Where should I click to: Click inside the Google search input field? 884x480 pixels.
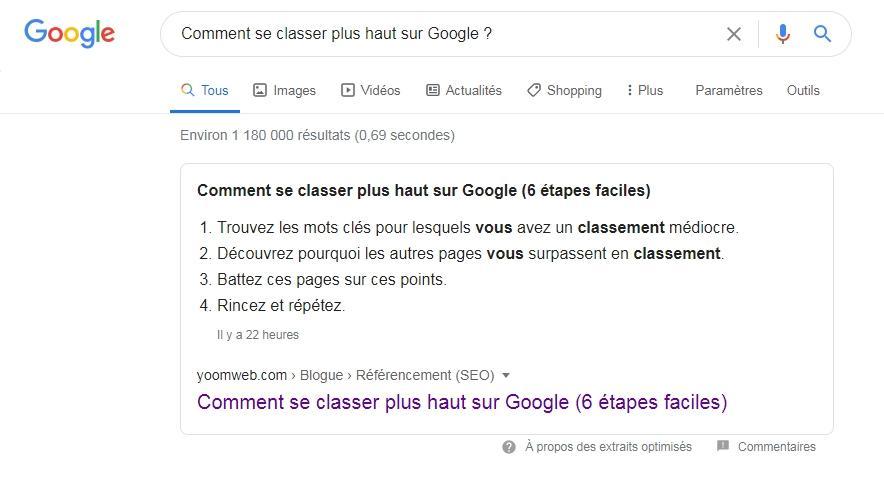[x=440, y=34]
